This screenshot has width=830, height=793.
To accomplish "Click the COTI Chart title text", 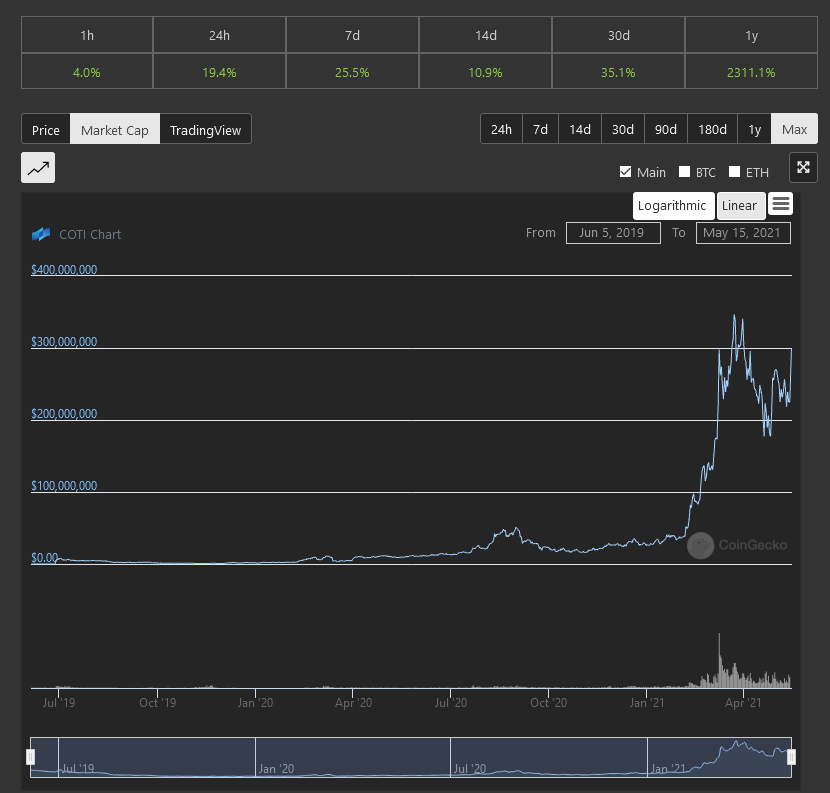I will 90,235.
